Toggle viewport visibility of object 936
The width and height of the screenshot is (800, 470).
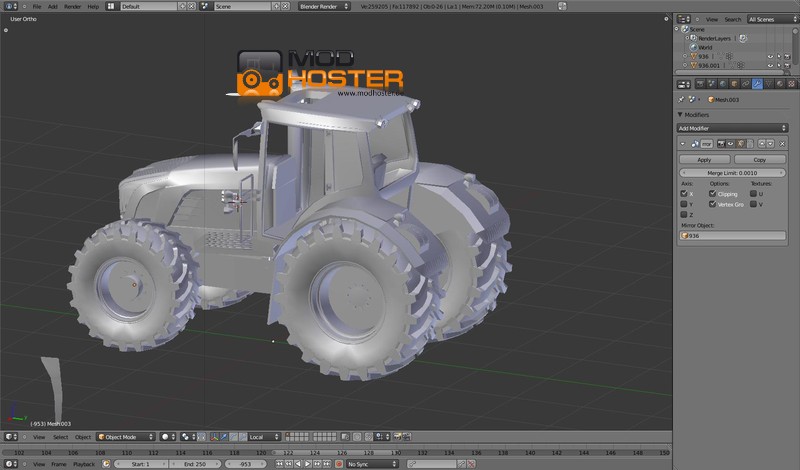770,57
